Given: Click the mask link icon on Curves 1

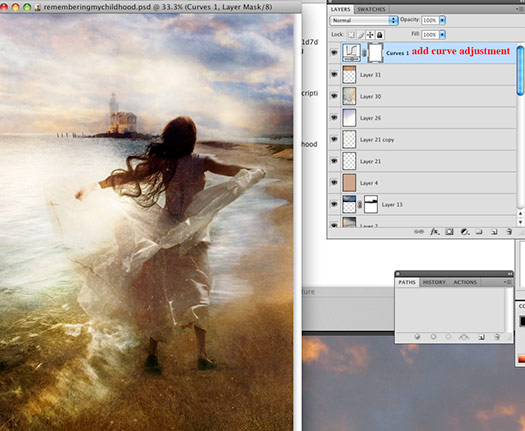Looking at the screenshot, I should click(364, 53).
